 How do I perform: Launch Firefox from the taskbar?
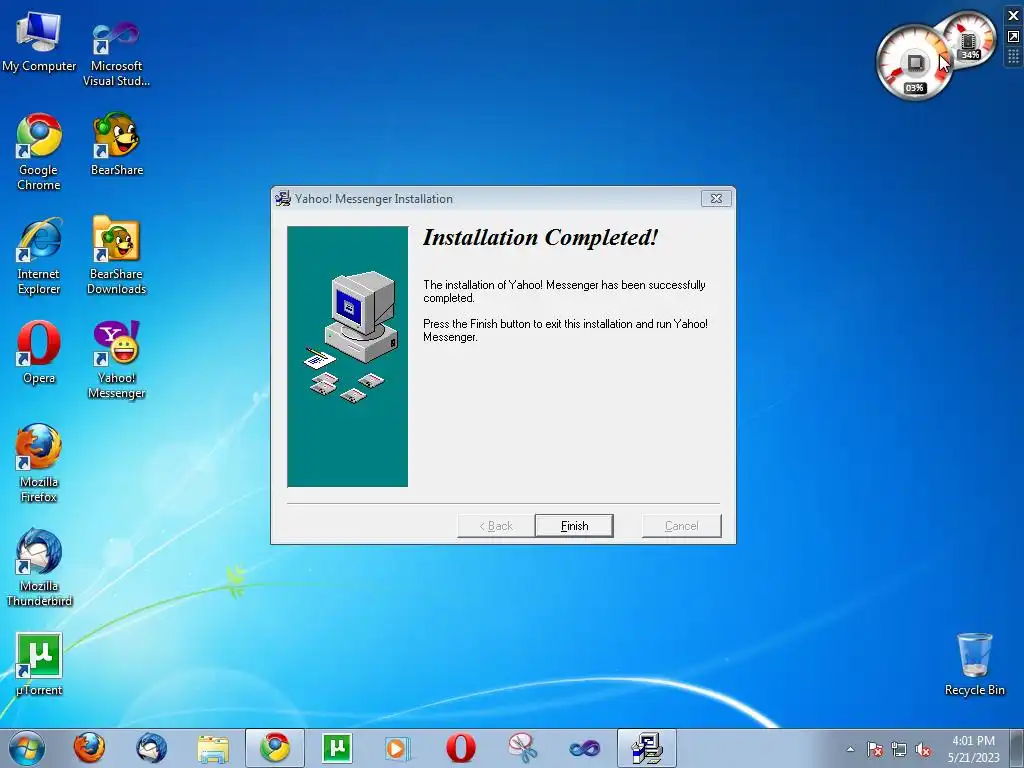coord(89,748)
